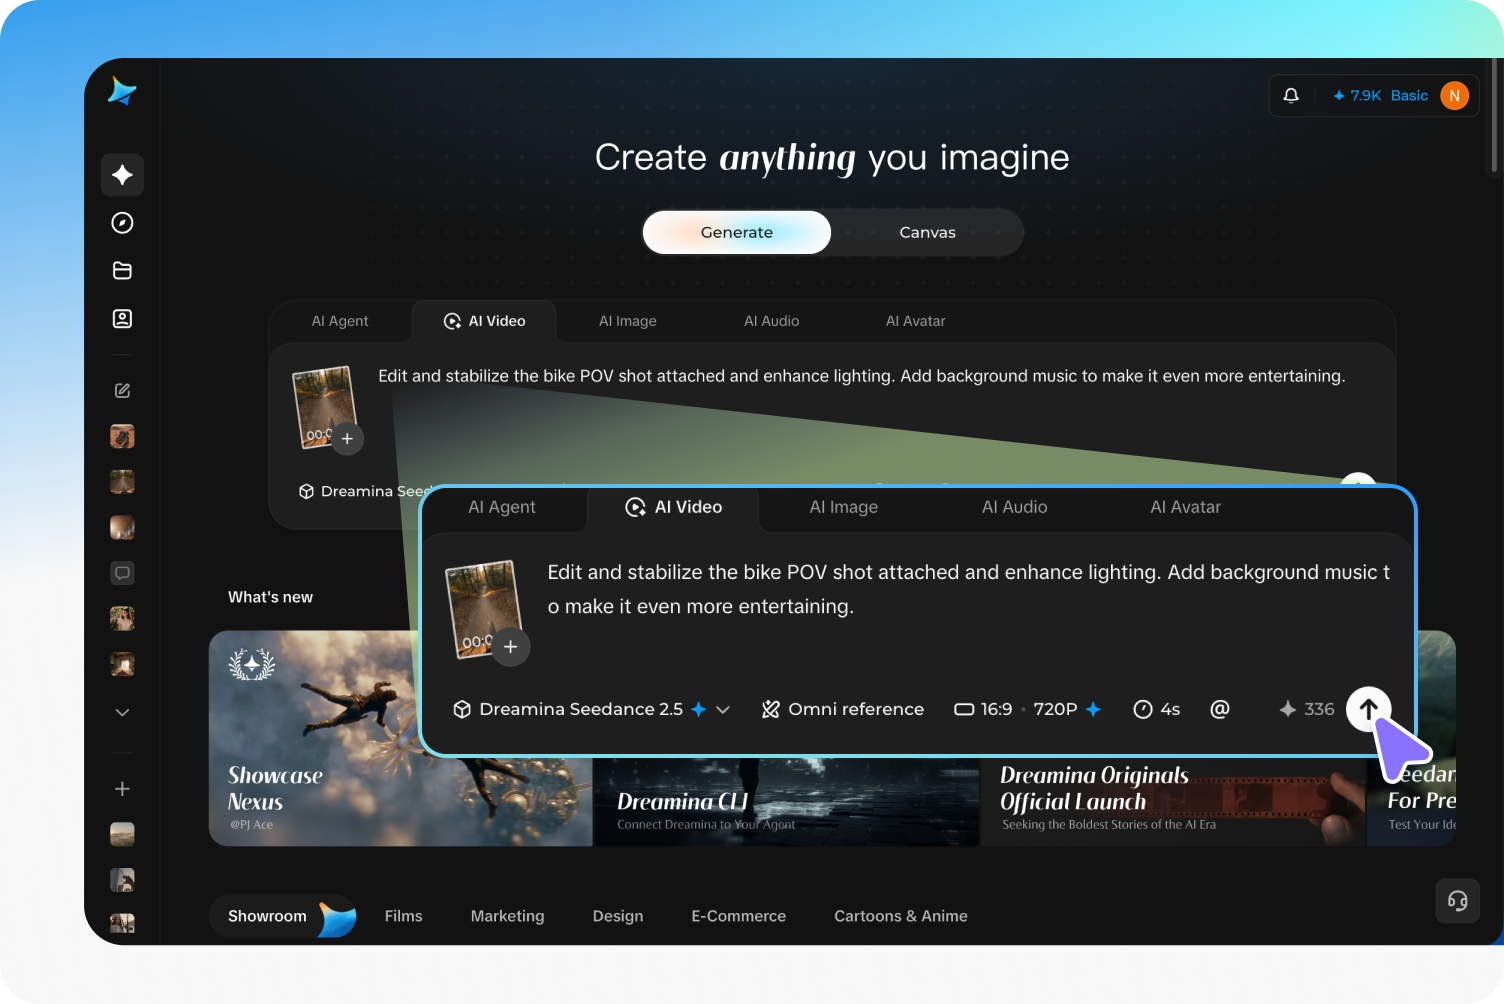
Task: Open the E-Commerce category
Action: point(739,916)
